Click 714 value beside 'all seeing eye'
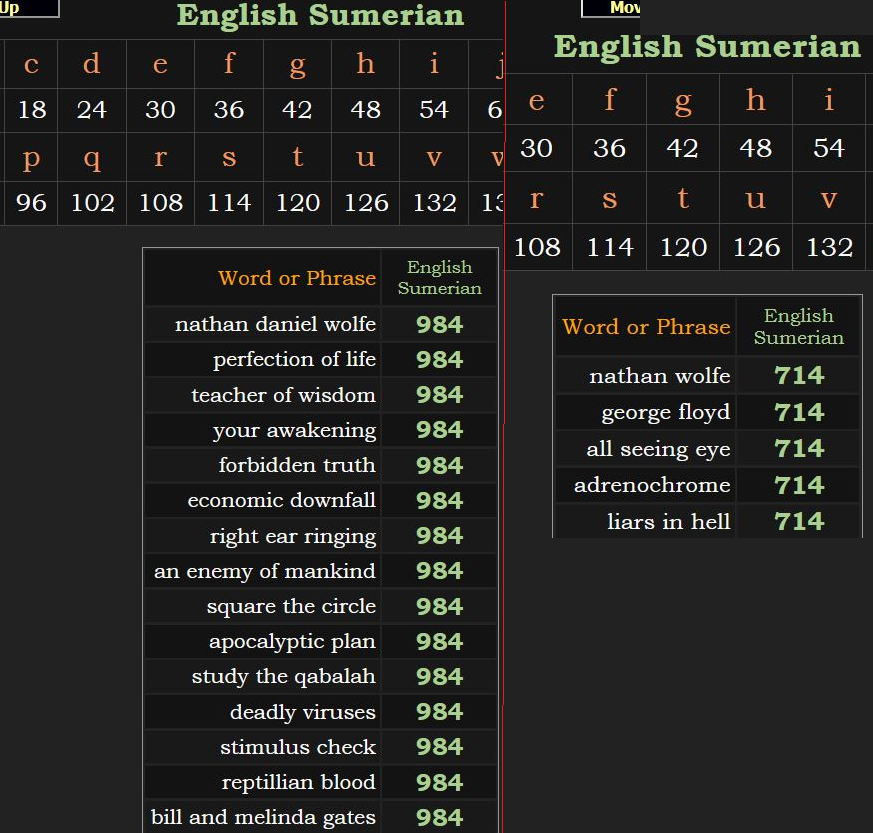The image size is (873, 833). click(x=799, y=449)
